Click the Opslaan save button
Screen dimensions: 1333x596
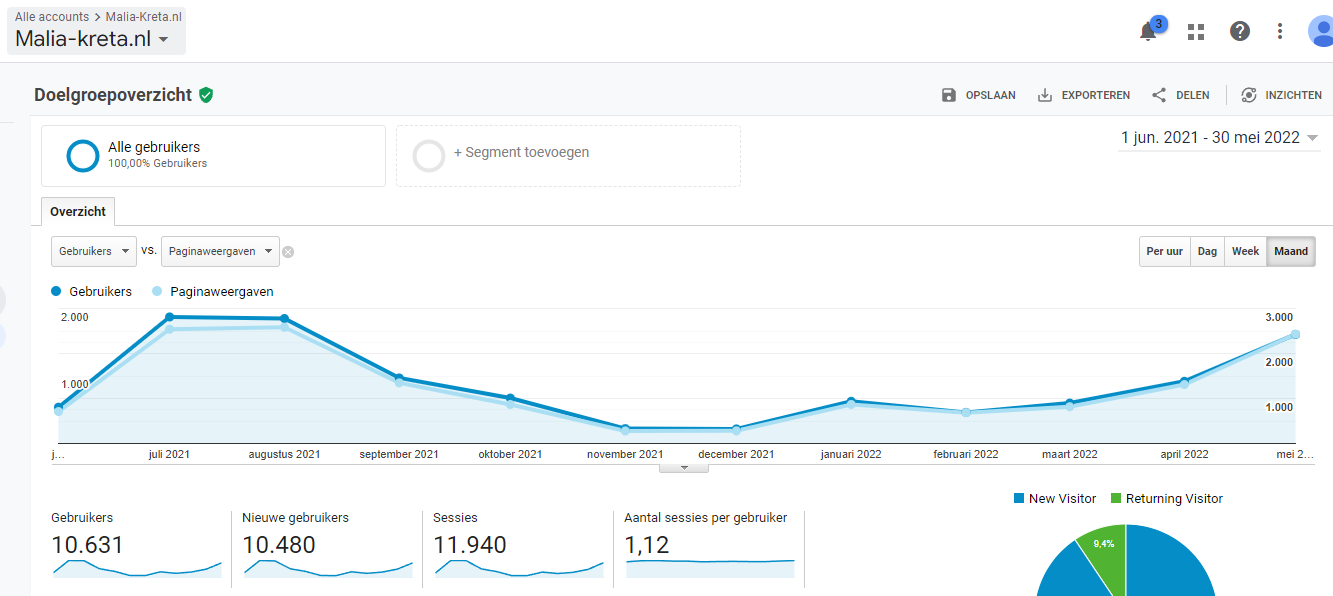coord(978,95)
